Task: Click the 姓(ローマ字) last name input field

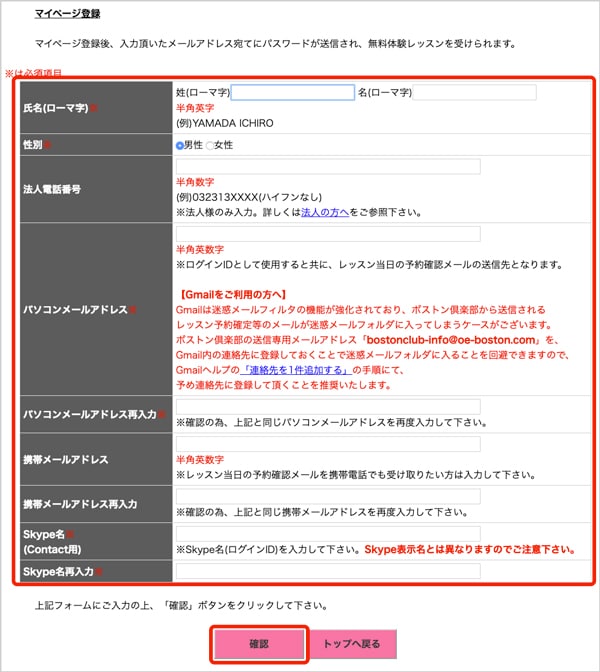Action: [292, 93]
